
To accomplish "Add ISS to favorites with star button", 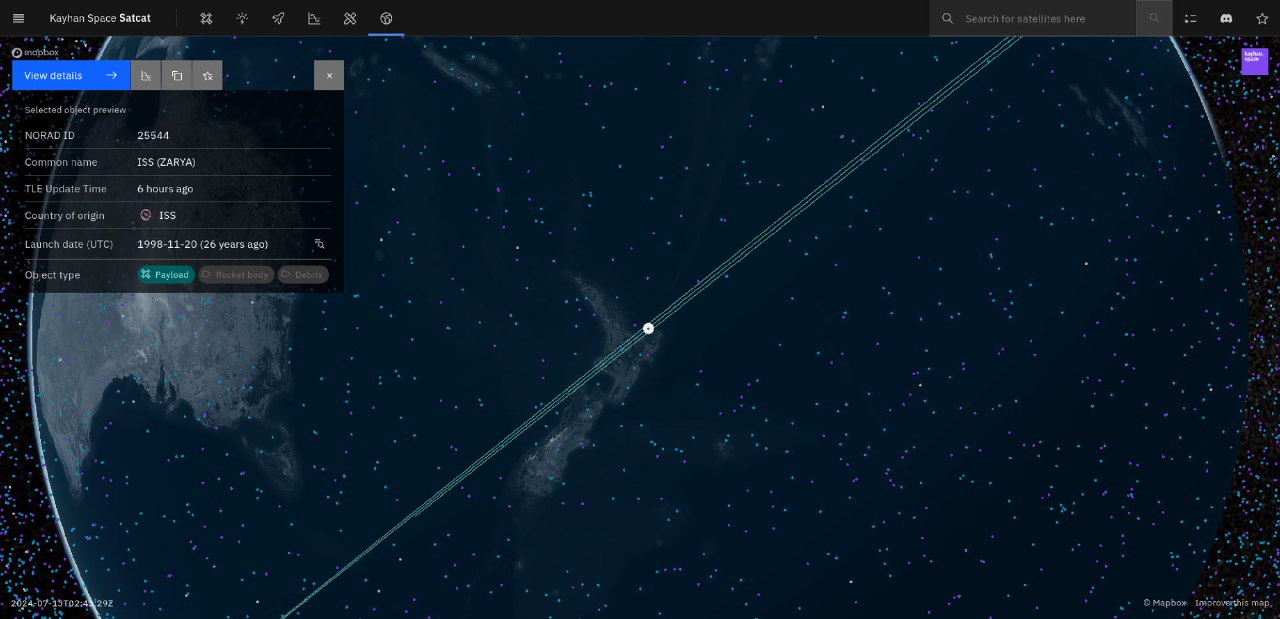I will click(207, 75).
